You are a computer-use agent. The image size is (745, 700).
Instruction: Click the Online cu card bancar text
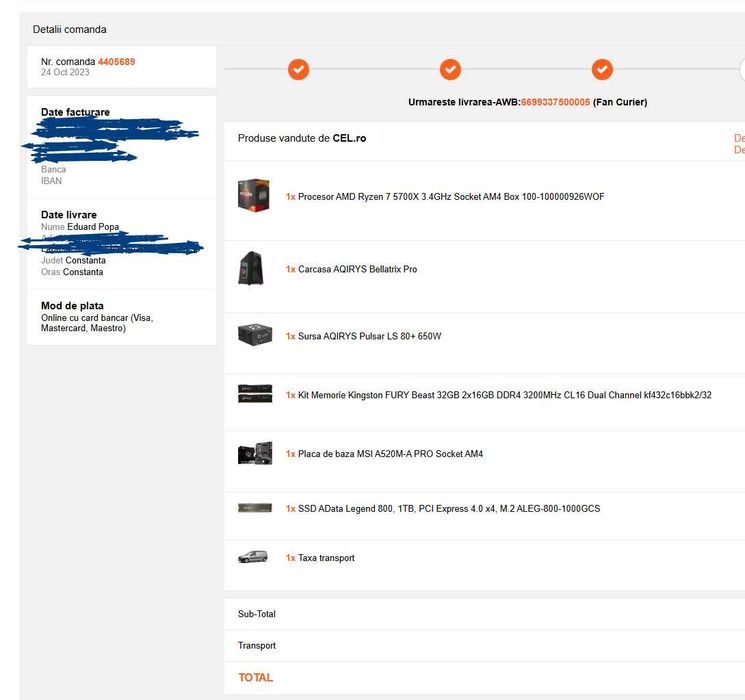(97, 323)
